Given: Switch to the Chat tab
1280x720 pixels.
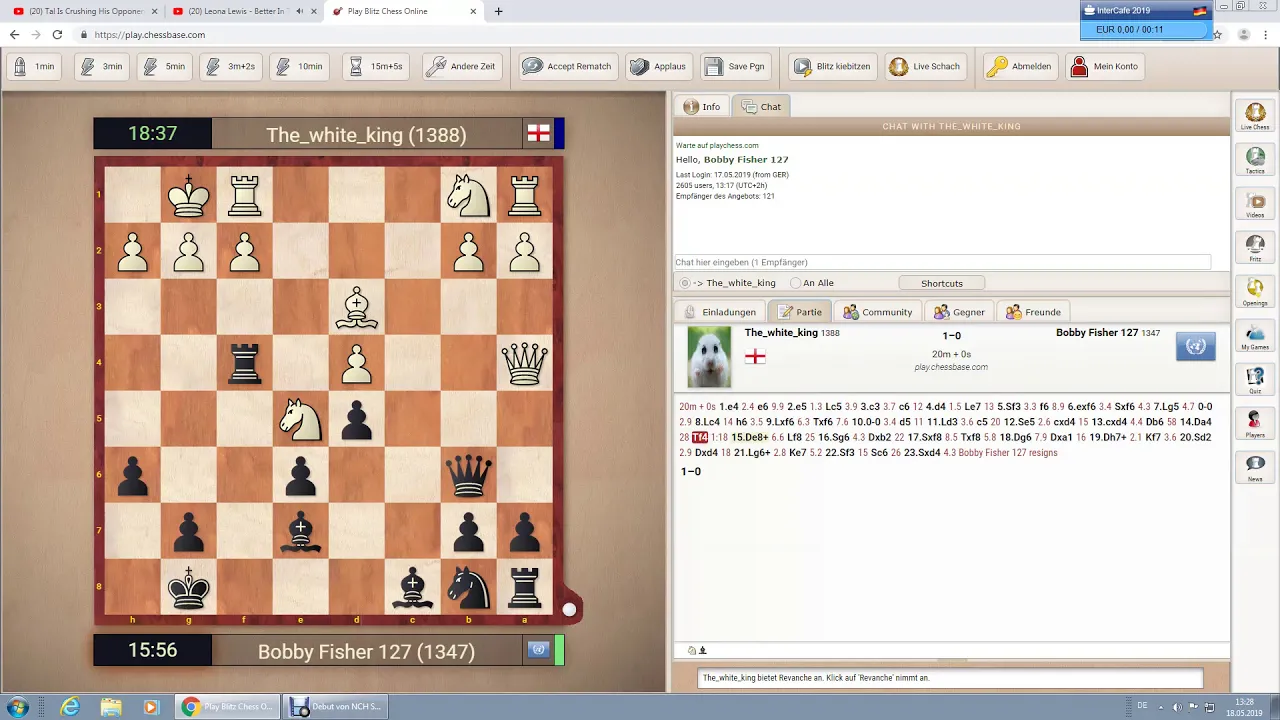Looking at the screenshot, I should [x=762, y=107].
